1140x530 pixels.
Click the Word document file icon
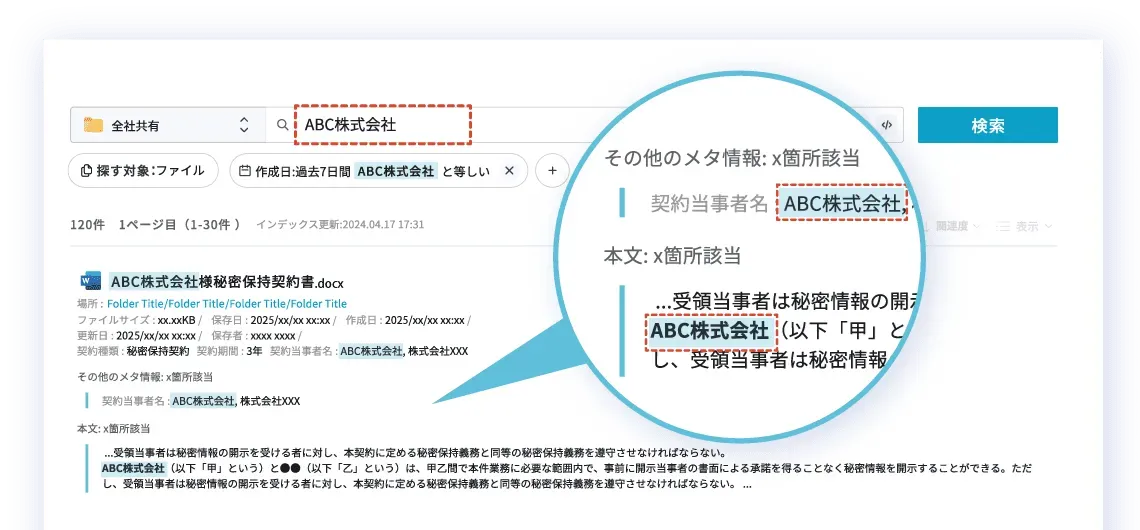[90, 281]
